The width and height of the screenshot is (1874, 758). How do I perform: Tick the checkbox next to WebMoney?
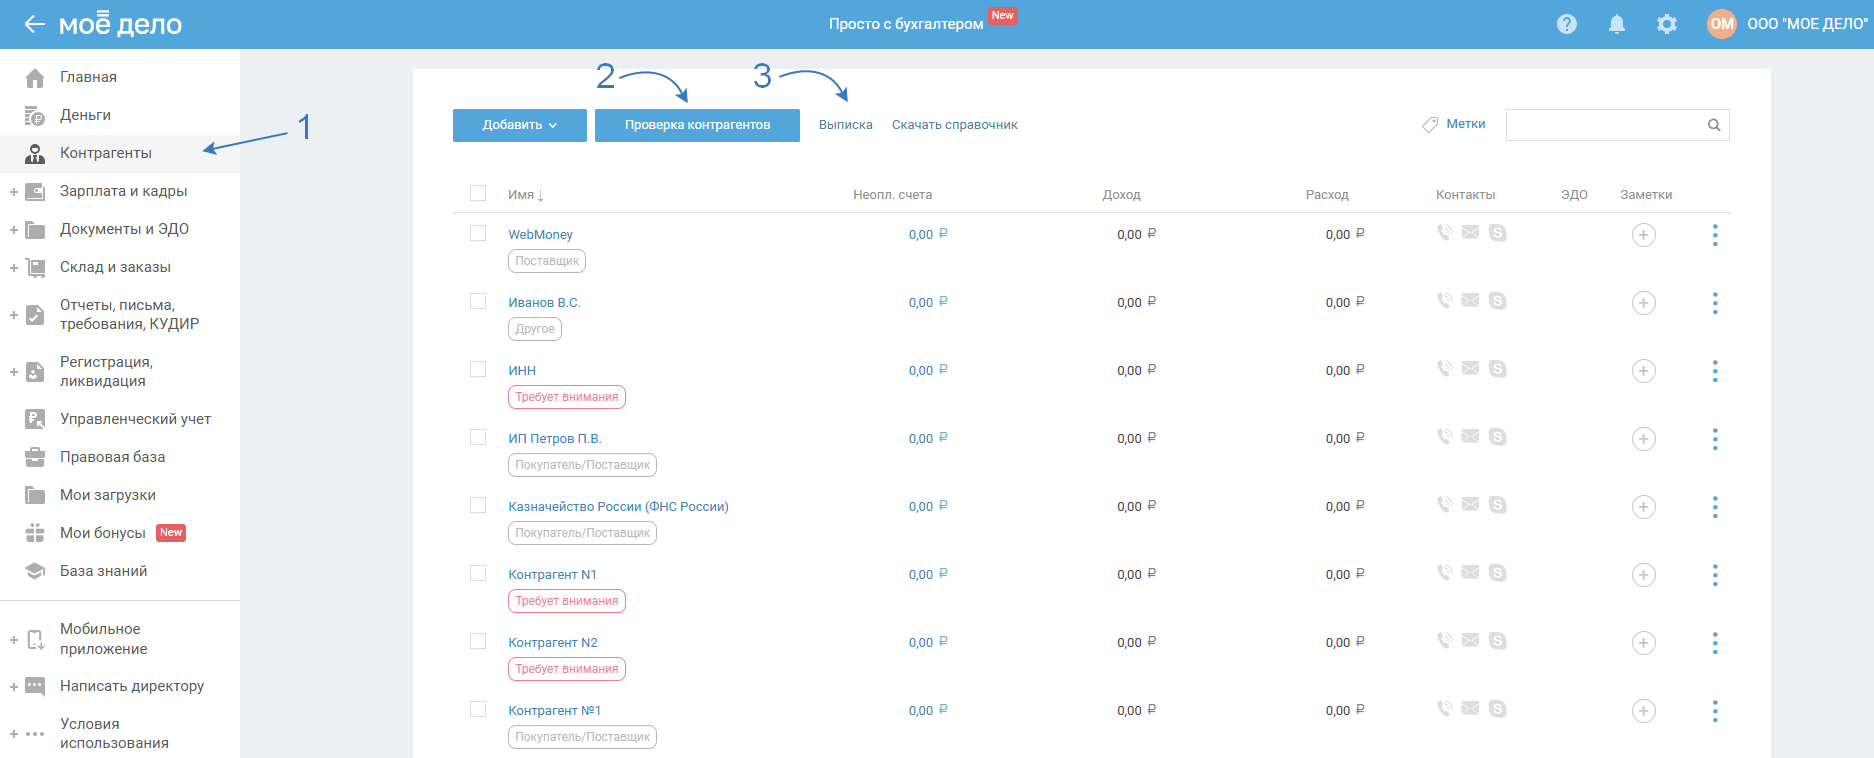[478, 233]
